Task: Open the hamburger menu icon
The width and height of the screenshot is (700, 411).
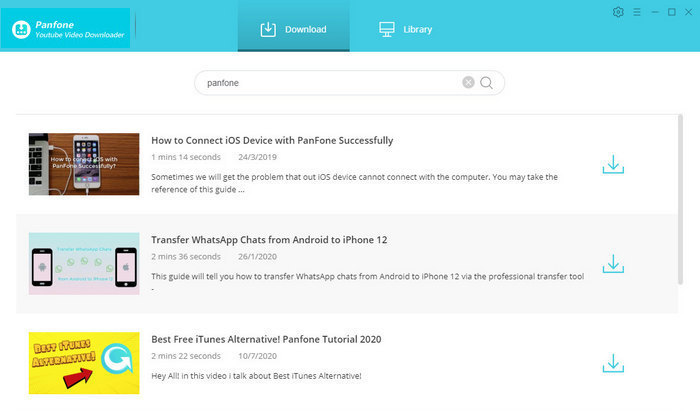Action: coord(637,12)
